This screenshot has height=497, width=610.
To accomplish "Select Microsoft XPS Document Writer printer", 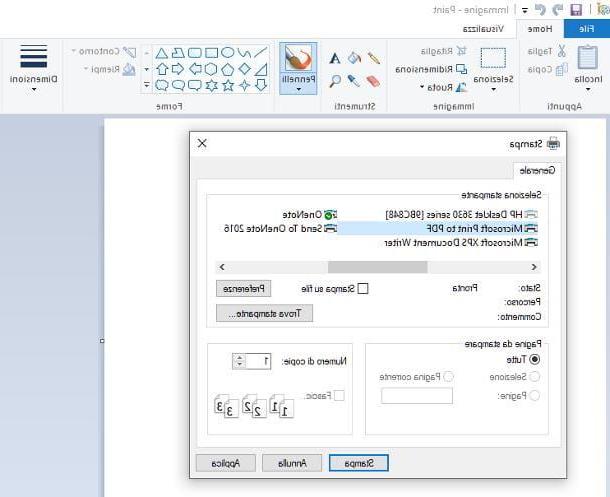I will (461, 243).
